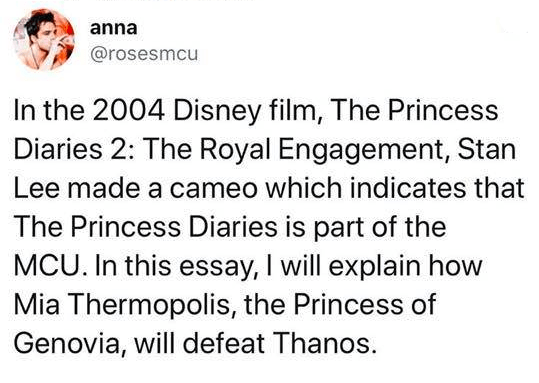Click the word "Genovia," in the last line
This screenshot has height=383, width=539.
pos(69,344)
